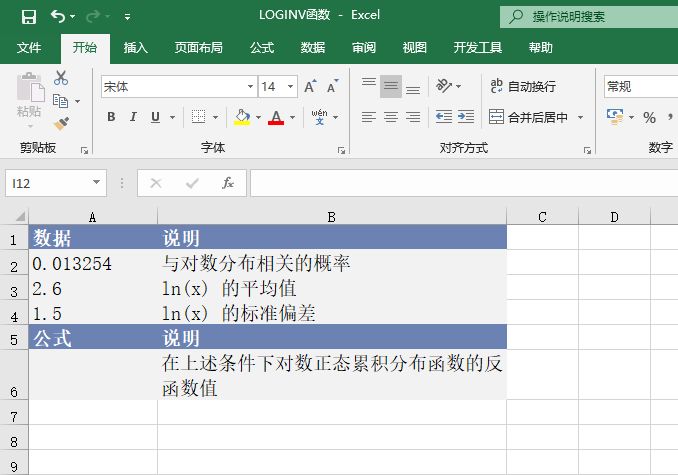Click the 粘贴 paste button
The width and height of the screenshot is (678, 475).
[x=29, y=98]
